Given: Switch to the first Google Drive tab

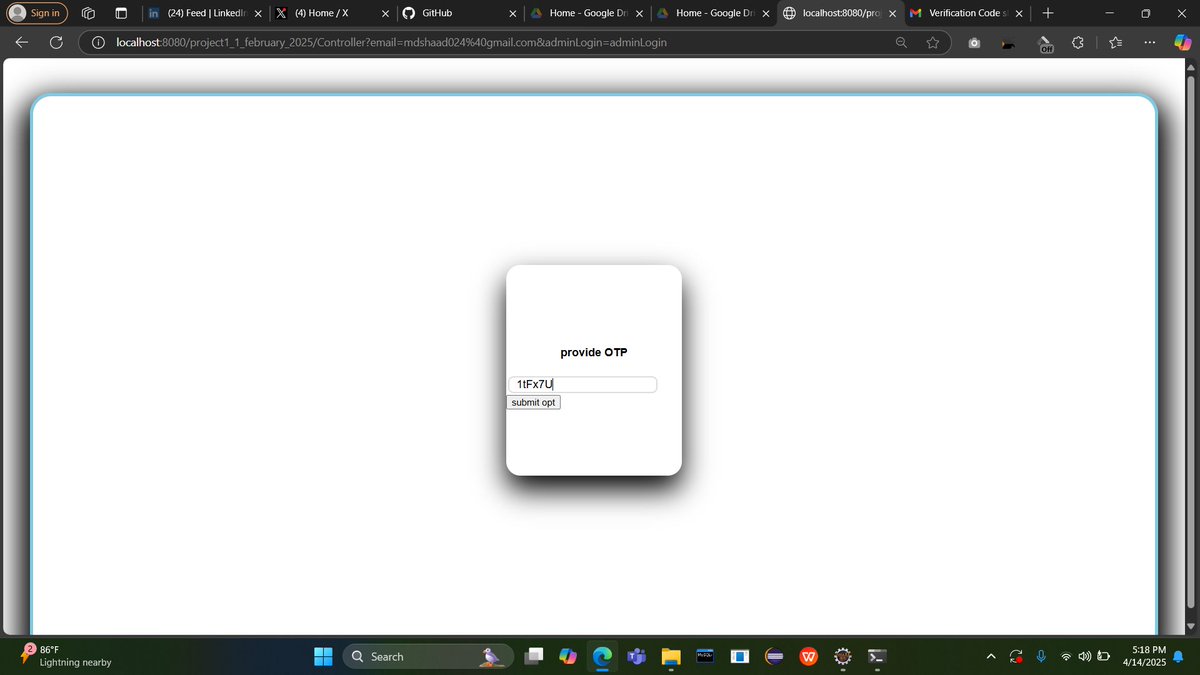Looking at the screenshot, I should [585, 13].
